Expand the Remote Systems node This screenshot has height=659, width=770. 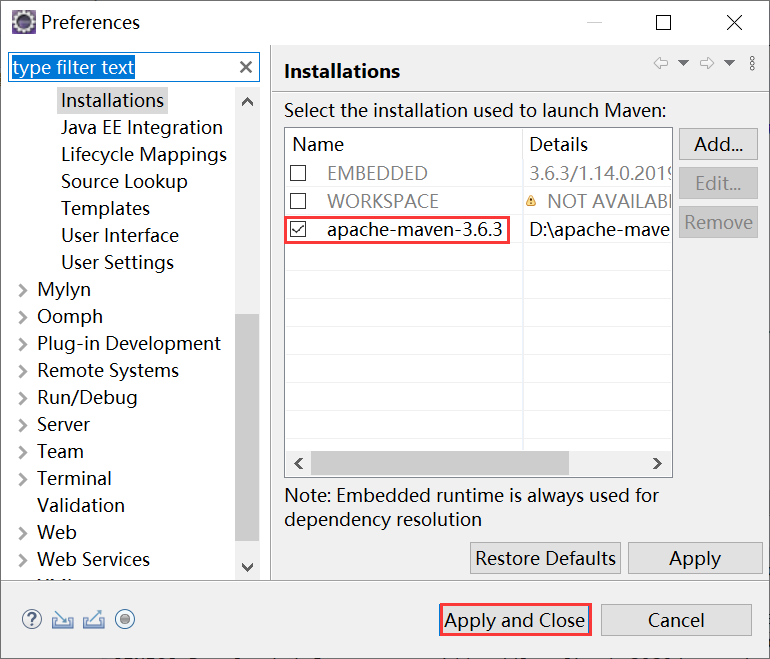[22, 371]
